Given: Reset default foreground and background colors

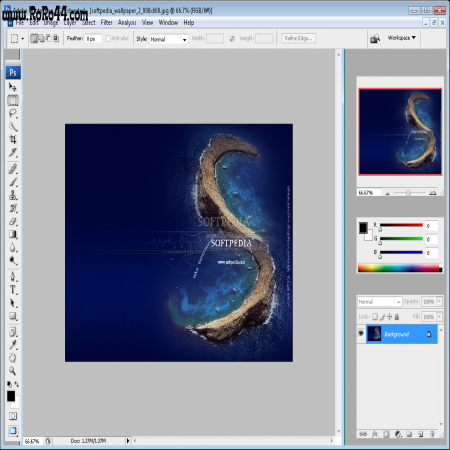Looking at the screenshot, I should click(x=9, y=384).
